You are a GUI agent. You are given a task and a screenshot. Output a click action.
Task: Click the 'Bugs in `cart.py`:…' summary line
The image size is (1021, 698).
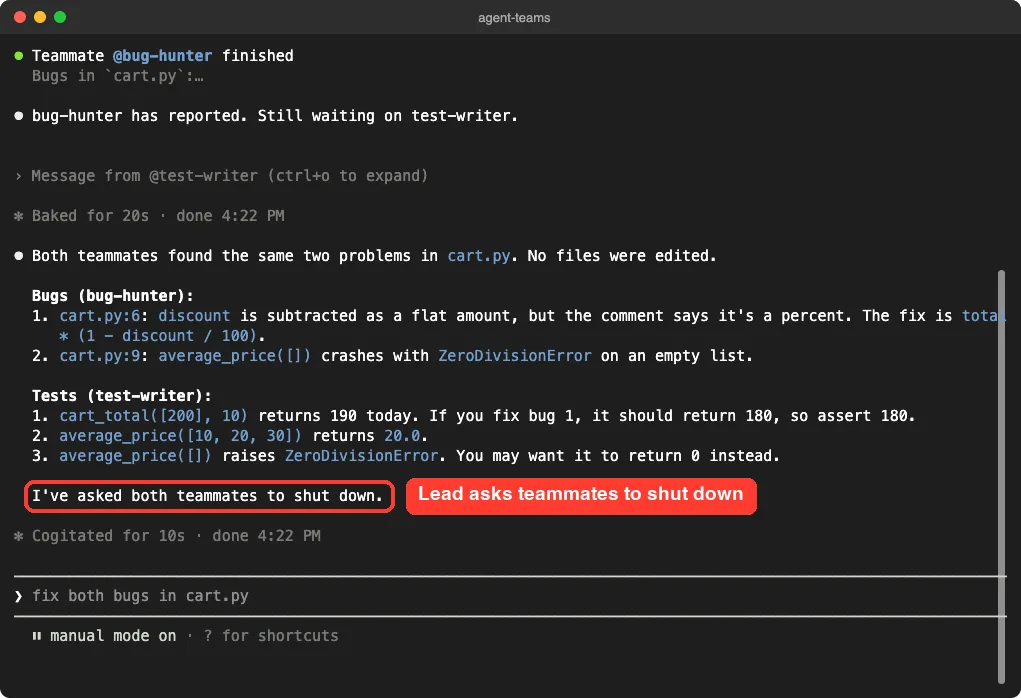click(118, 76)
